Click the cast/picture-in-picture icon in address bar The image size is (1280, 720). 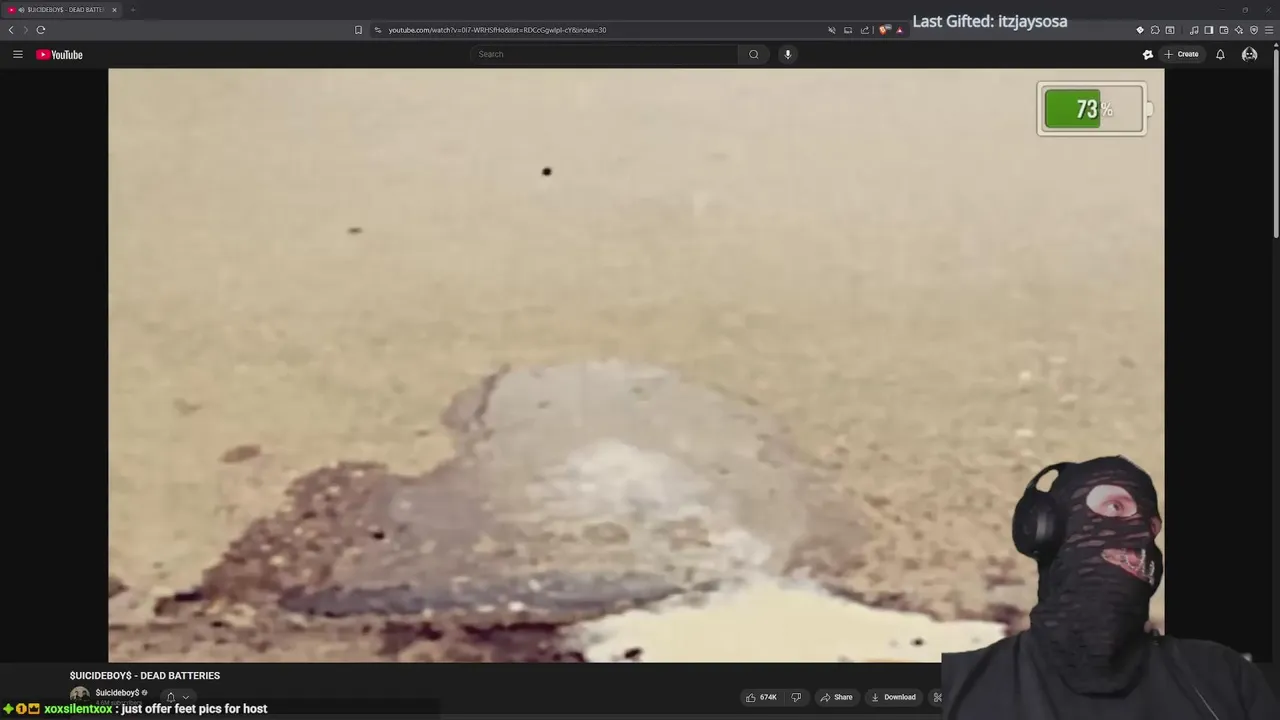click(848, 30)
